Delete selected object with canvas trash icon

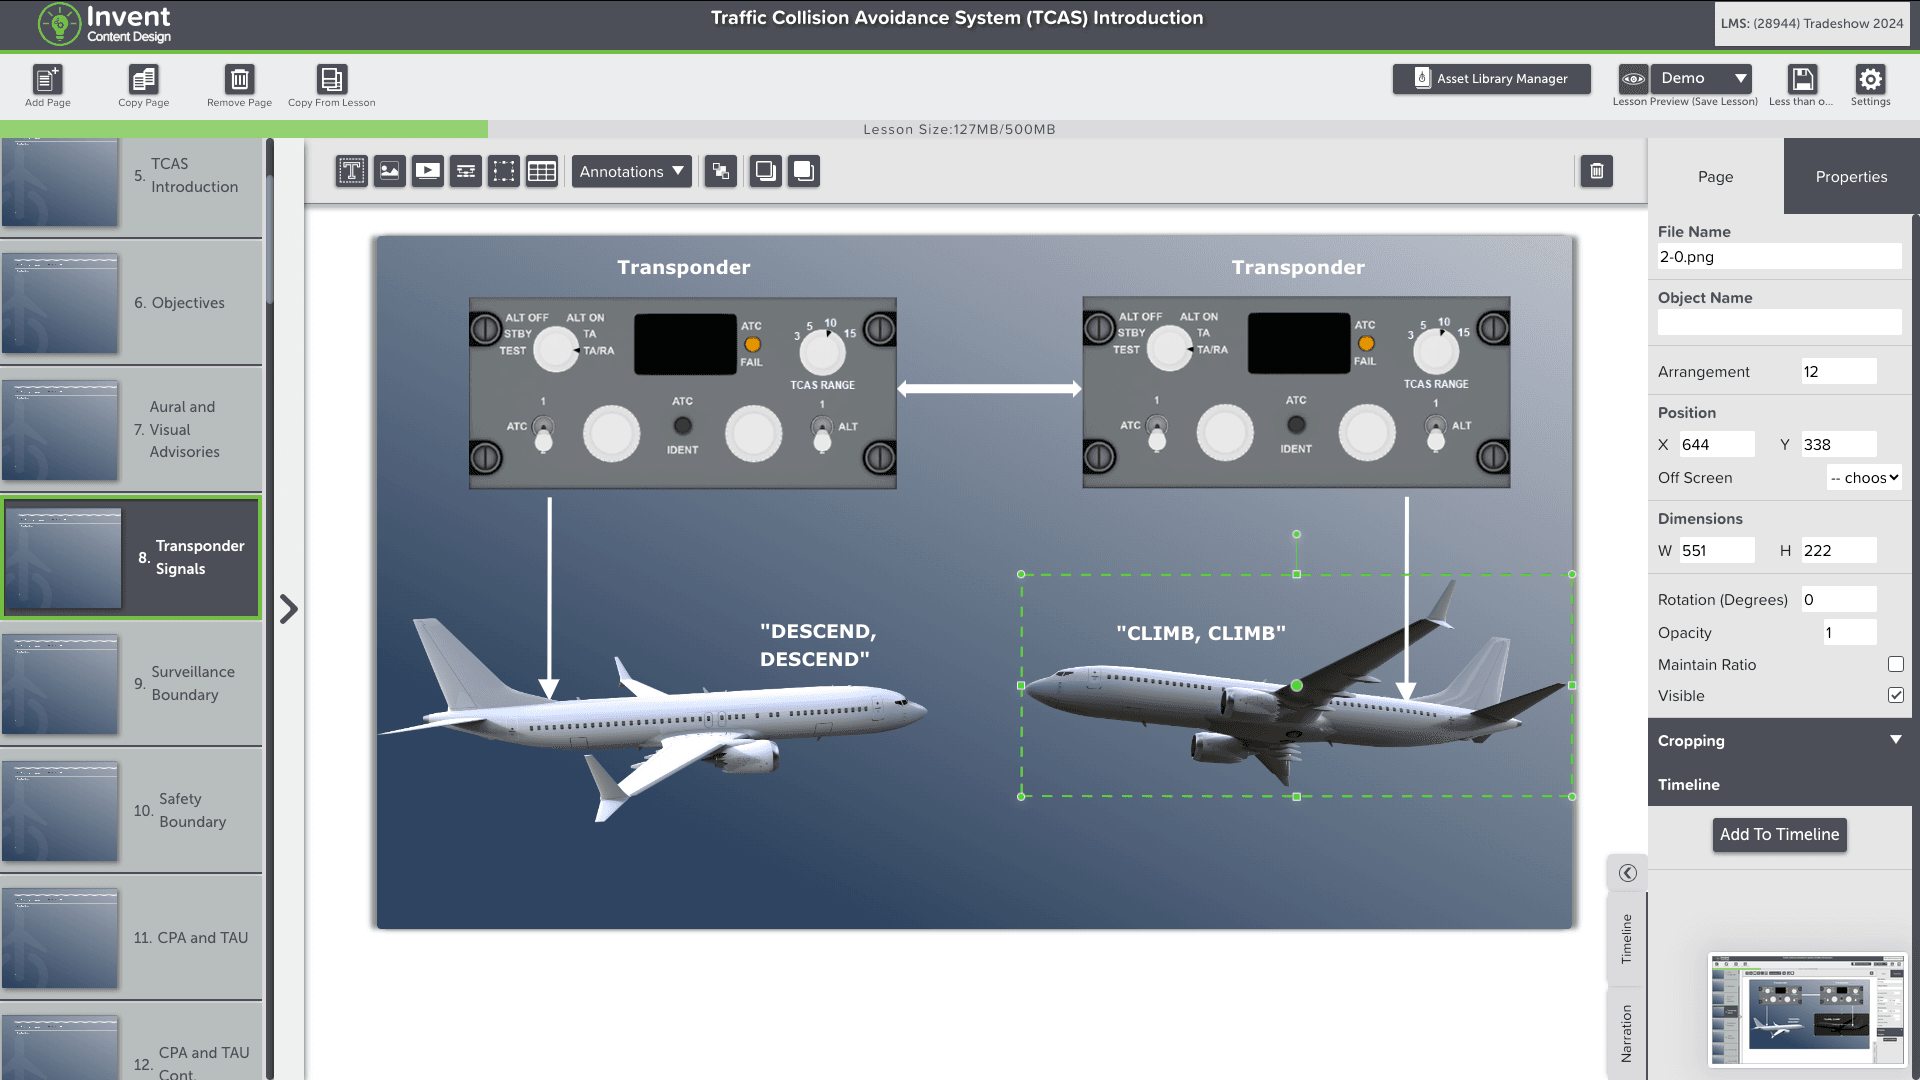pos(1596,171)
